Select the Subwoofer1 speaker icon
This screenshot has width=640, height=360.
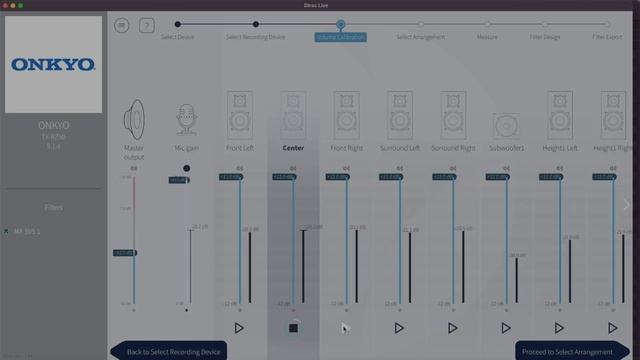[x=506, y=126]
